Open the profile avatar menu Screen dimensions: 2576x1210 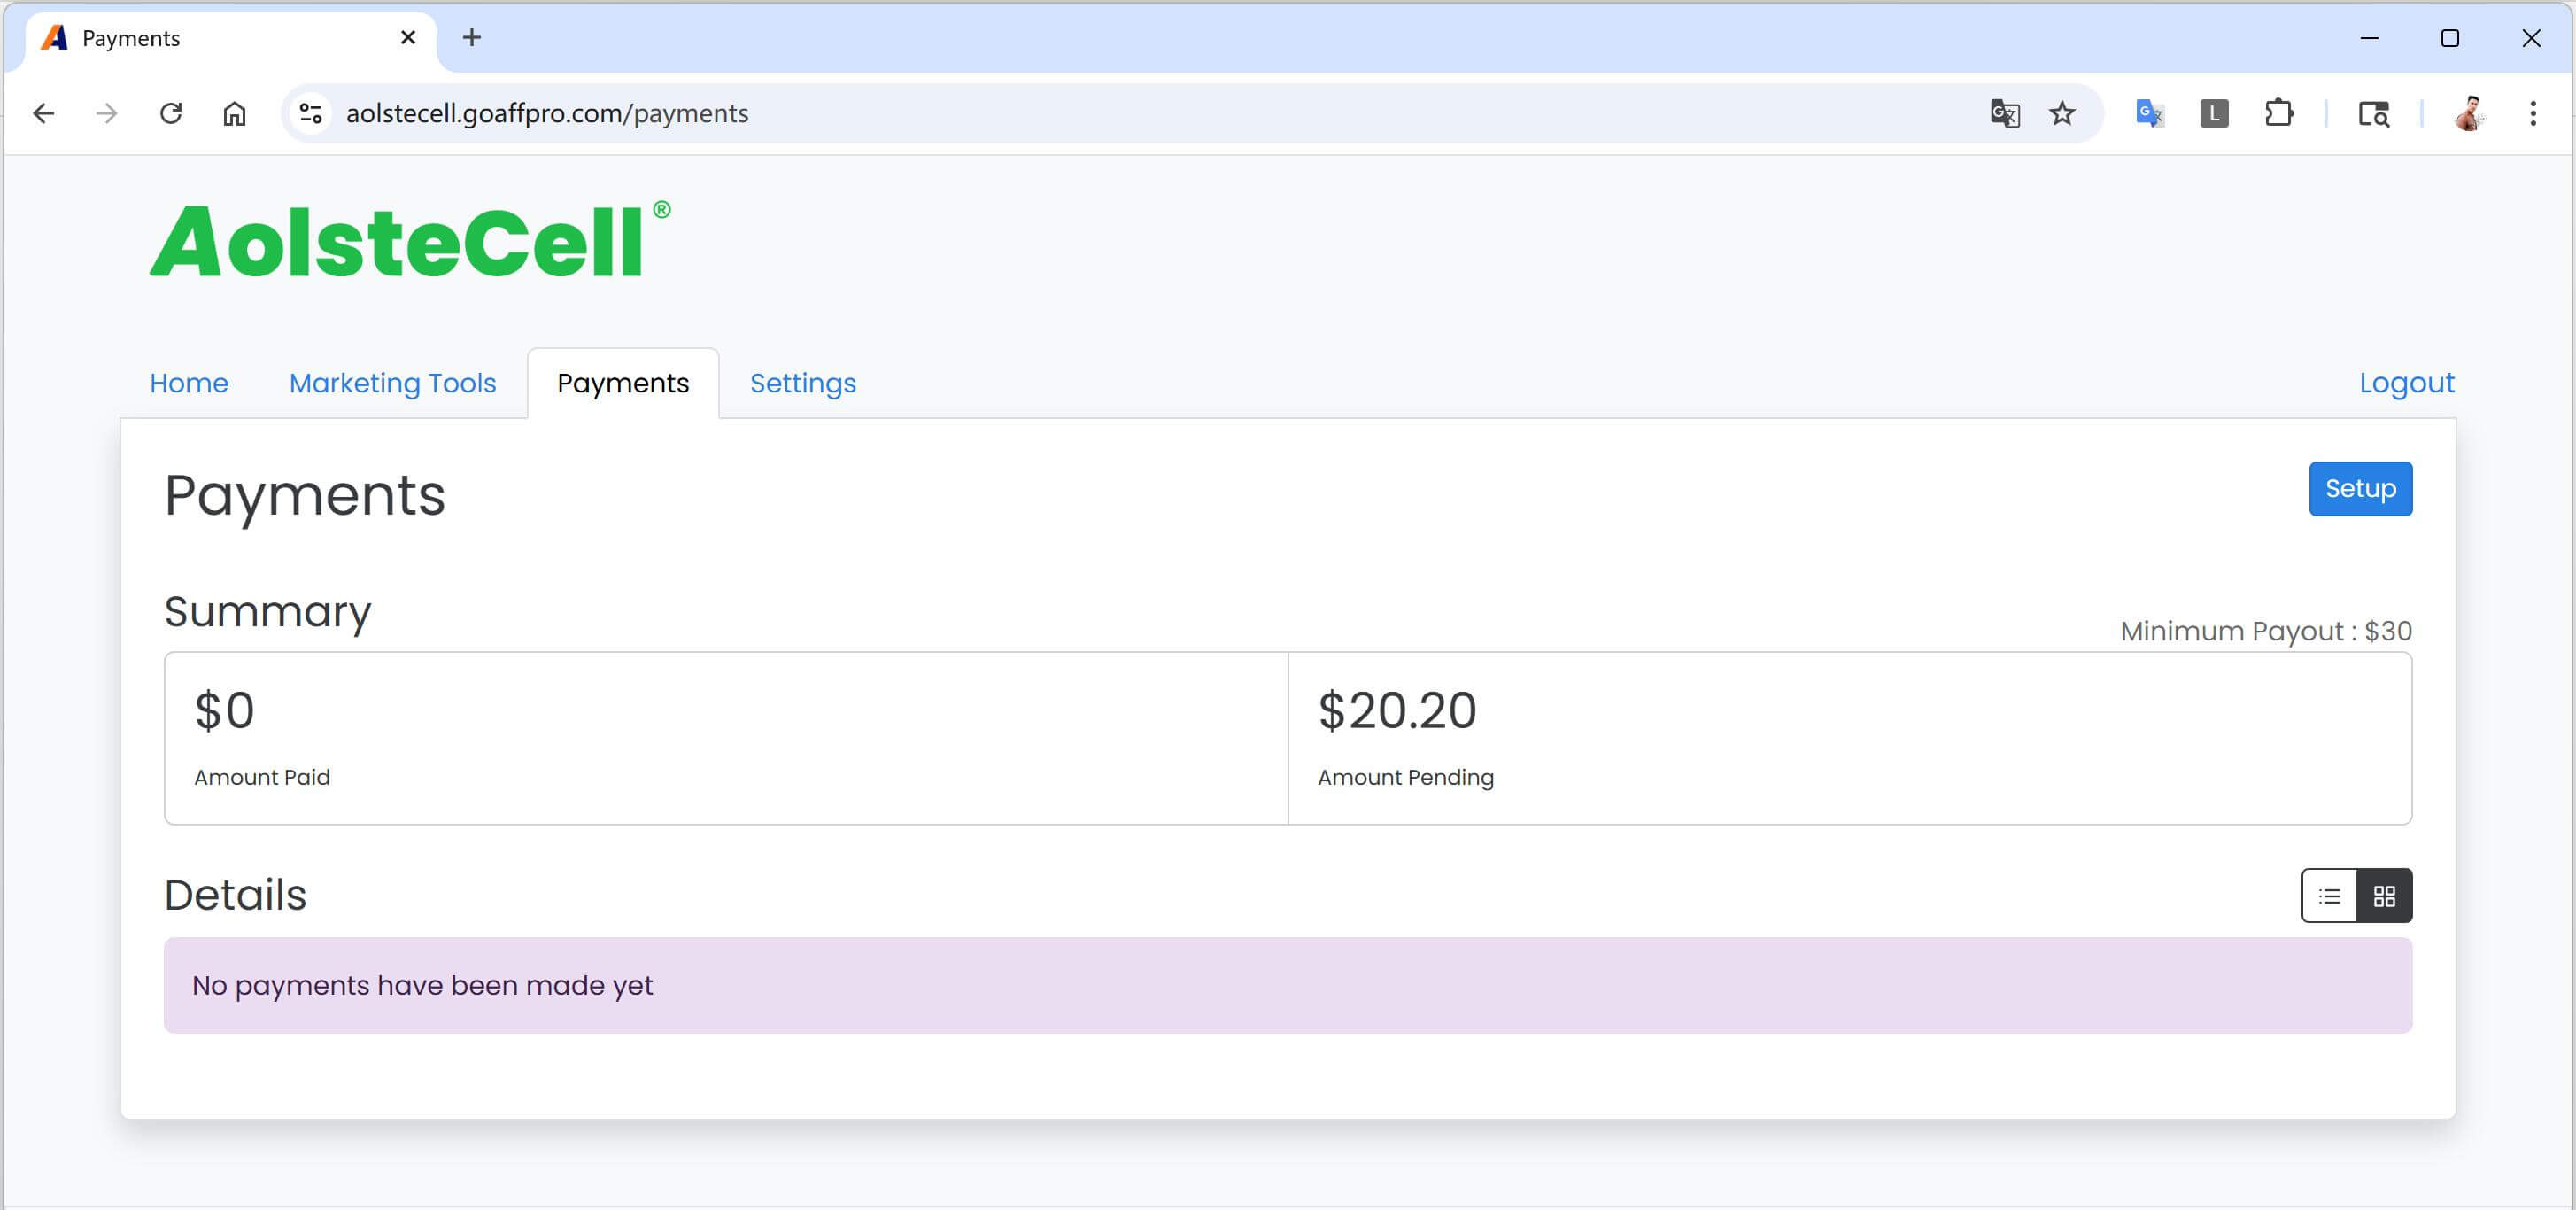coord(2468,114)
